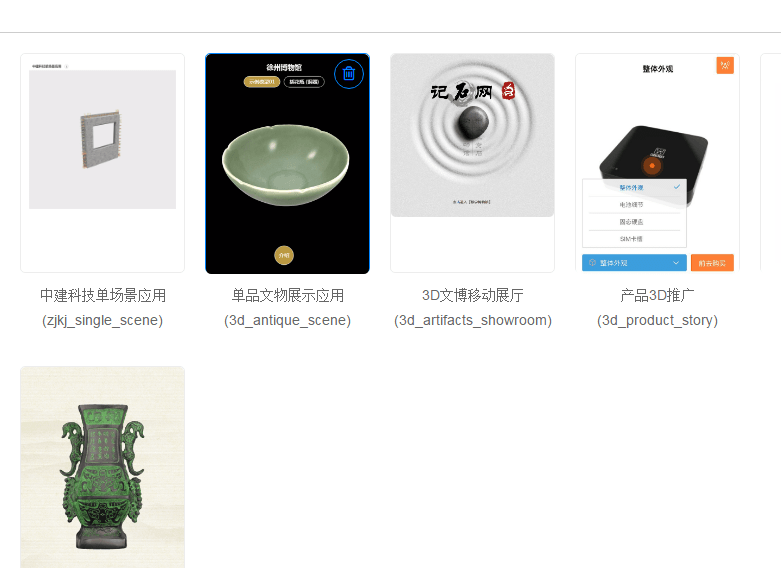781x568 pixels.
Task: Click the dark stone in ripple image
Action: (x=473, y=122)
